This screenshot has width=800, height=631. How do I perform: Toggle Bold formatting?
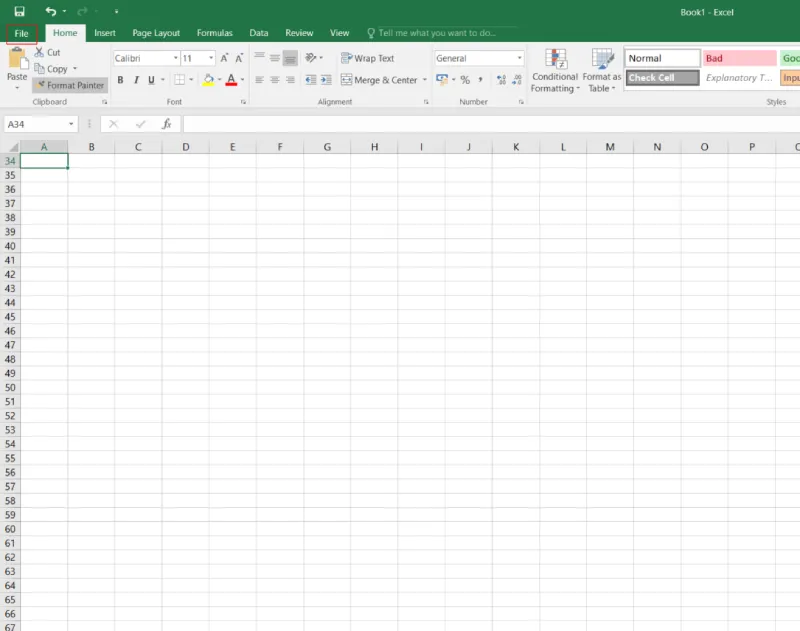pos(120,80)
